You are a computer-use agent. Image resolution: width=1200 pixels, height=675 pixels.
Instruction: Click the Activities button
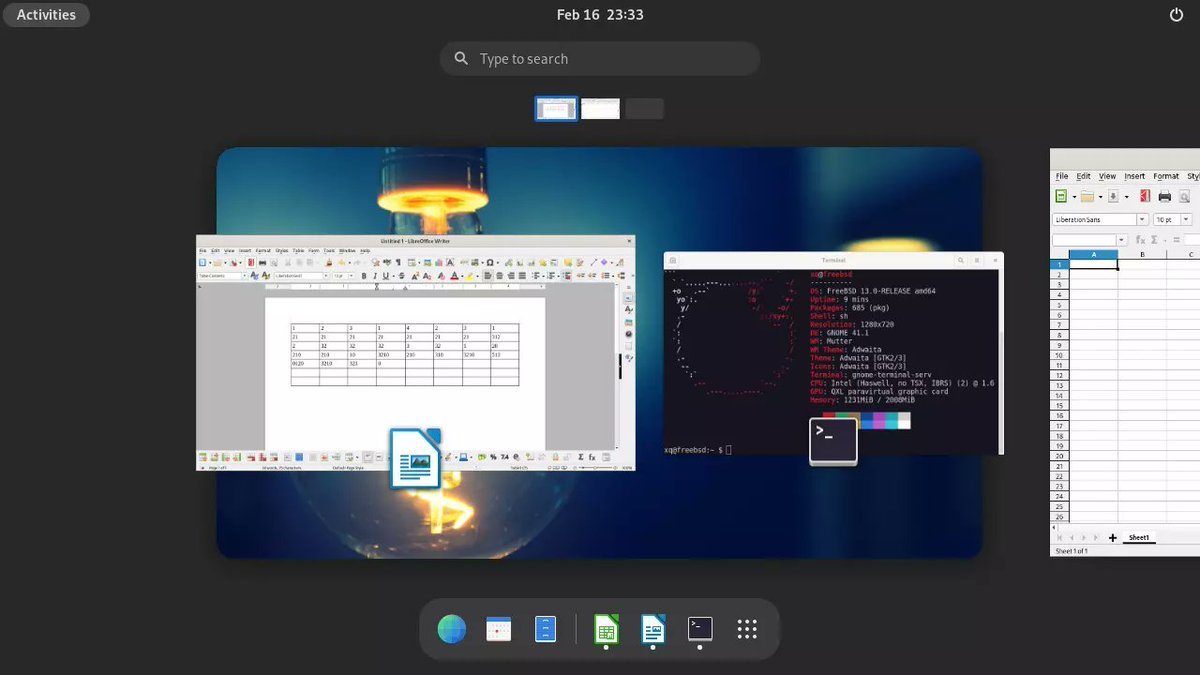46,15
